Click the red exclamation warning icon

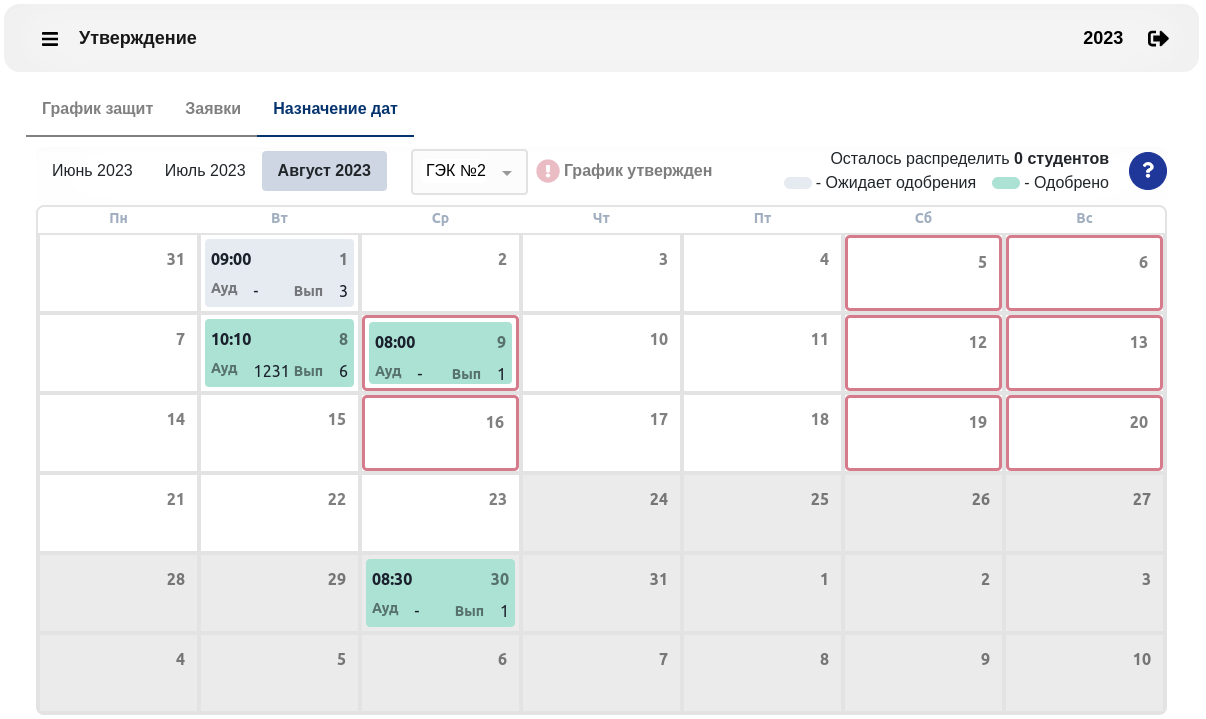(x=548, y=171)
